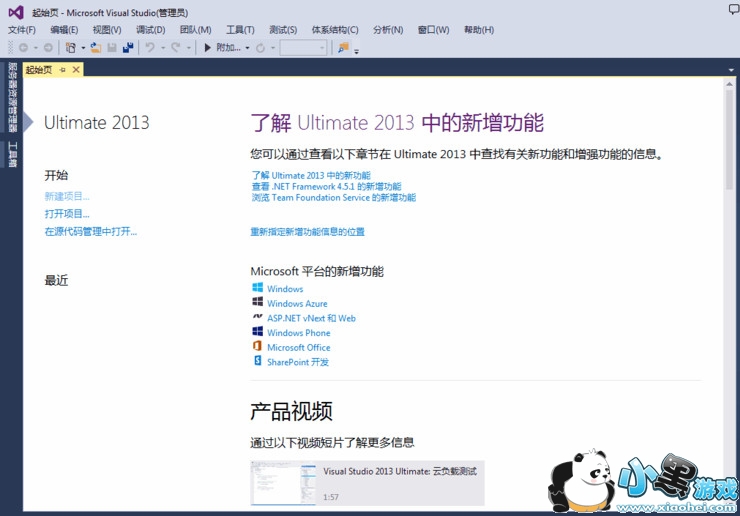
Task: Open the 编辑(E) menu
Action: coord(64,30)
